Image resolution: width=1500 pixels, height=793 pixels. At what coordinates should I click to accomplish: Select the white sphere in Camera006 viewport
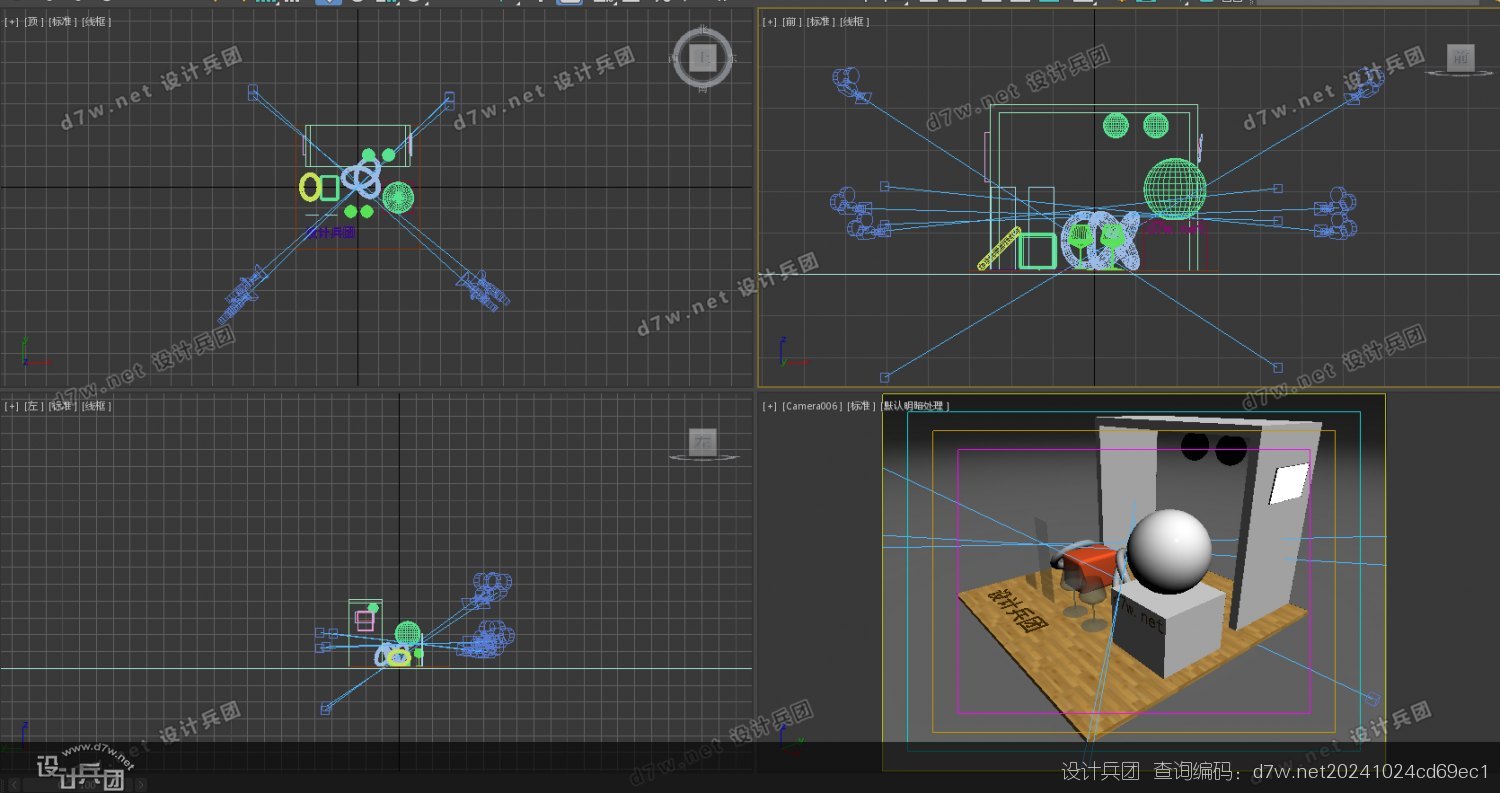click(x=1169, y=551)
